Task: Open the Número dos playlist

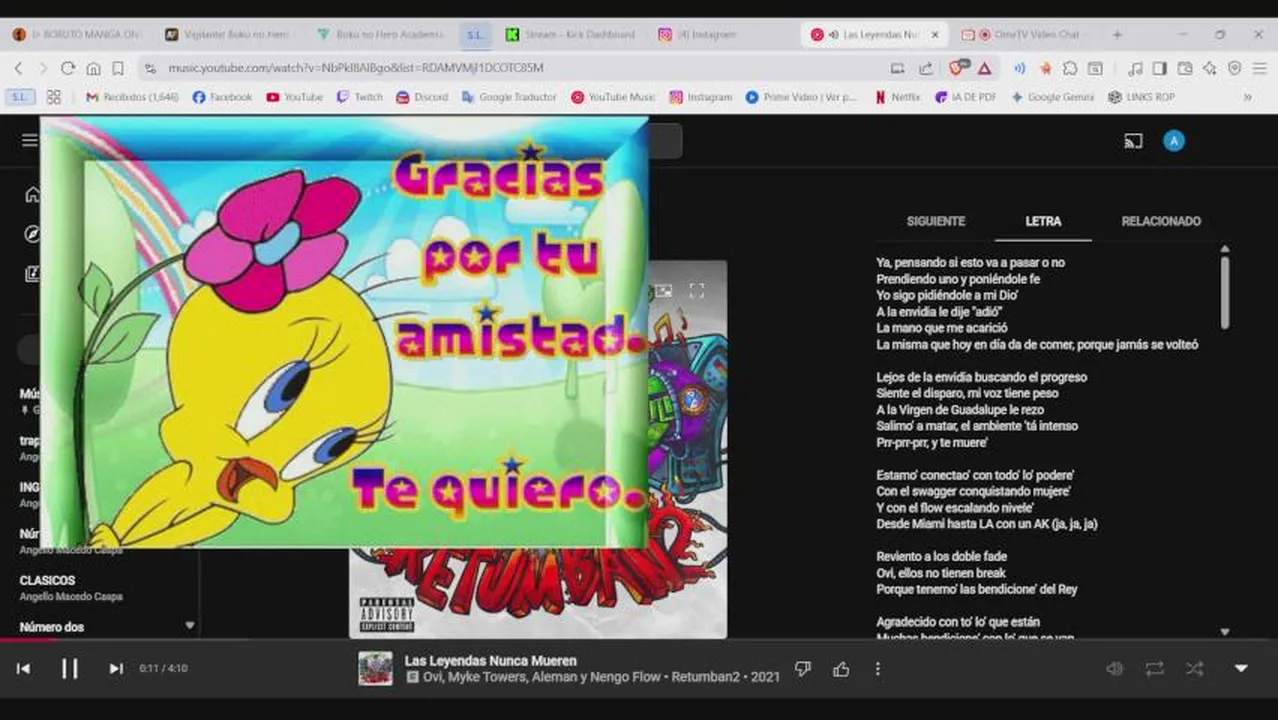Action: 52,627
